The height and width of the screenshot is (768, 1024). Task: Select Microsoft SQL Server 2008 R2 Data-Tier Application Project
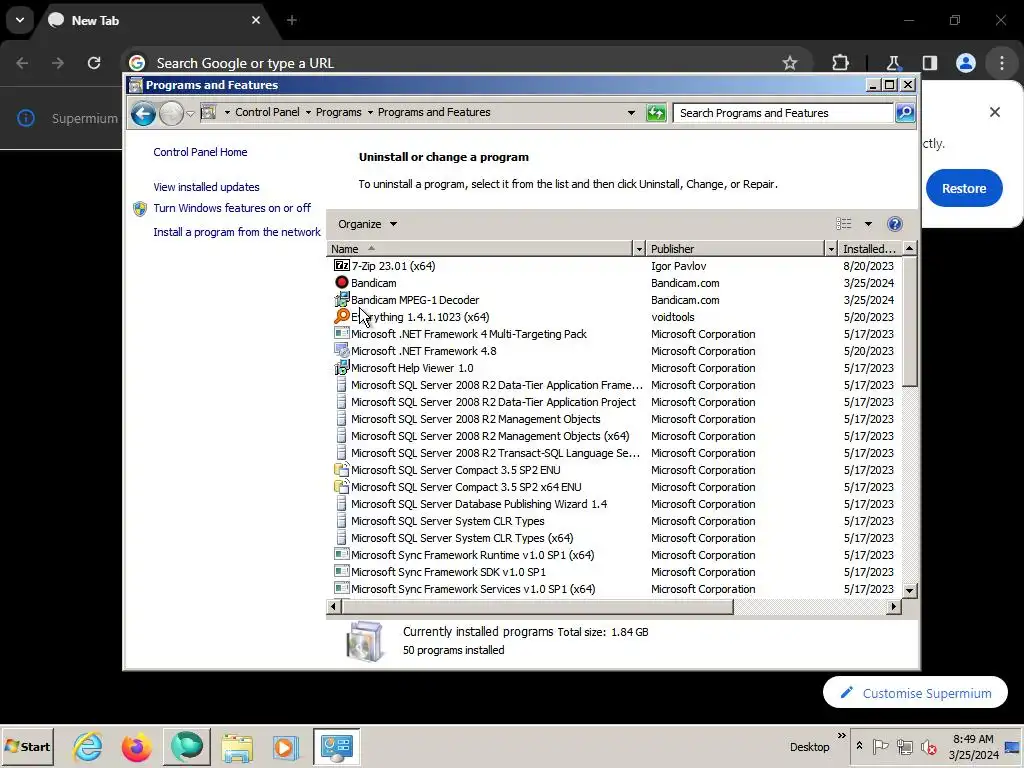click(x=614, y=402)
